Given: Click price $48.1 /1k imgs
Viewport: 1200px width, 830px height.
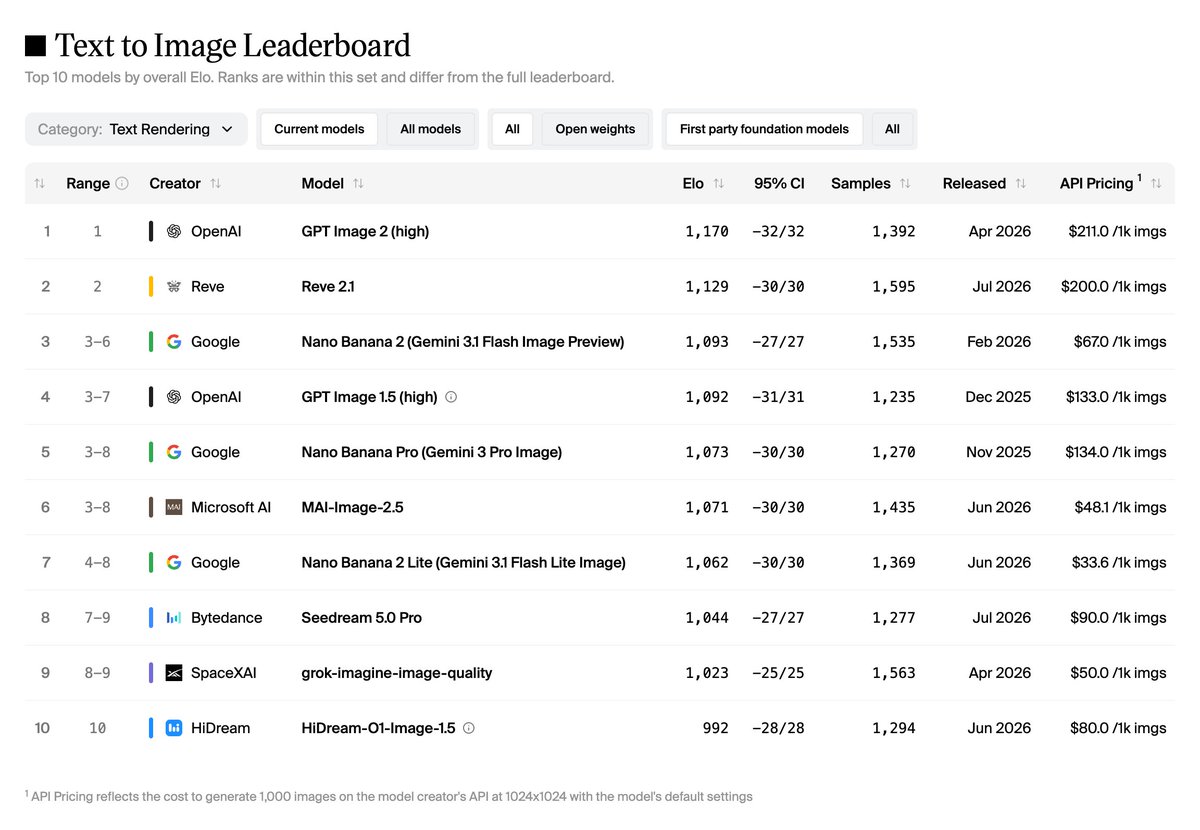Looking at the screenshot, I should click(1121, 507).
